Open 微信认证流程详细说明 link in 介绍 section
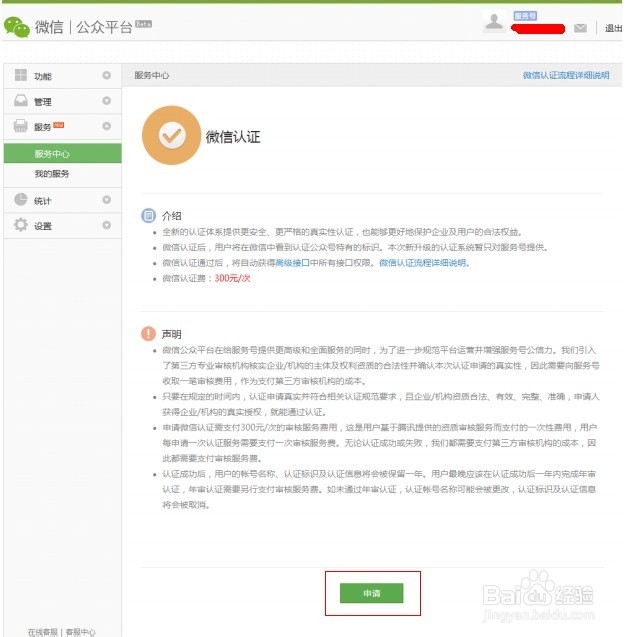This screenshot has height=637, width=630. click(422, 263)
